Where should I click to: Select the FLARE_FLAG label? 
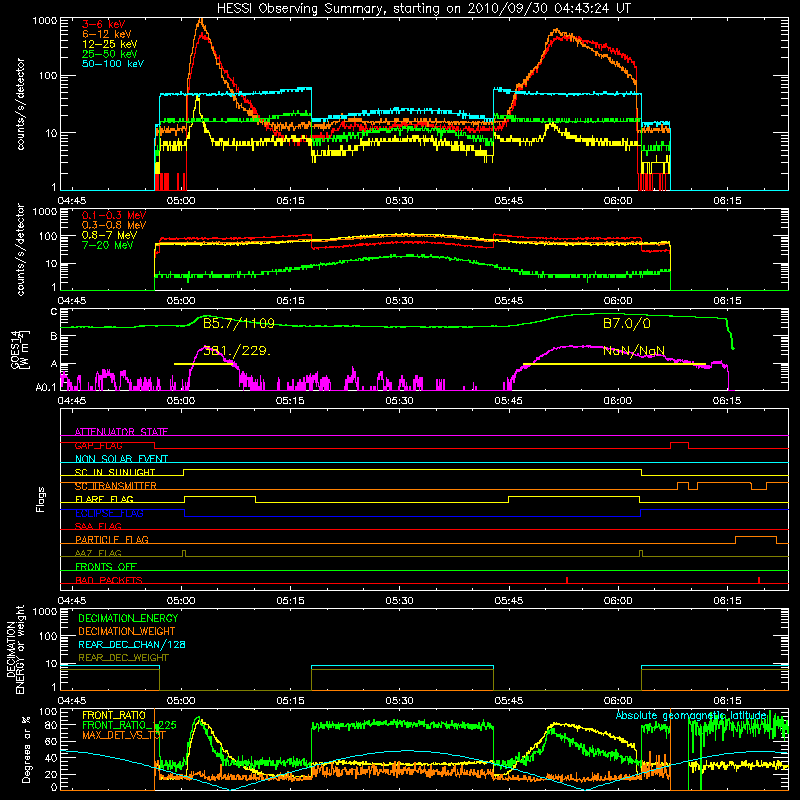click(104, 499)
